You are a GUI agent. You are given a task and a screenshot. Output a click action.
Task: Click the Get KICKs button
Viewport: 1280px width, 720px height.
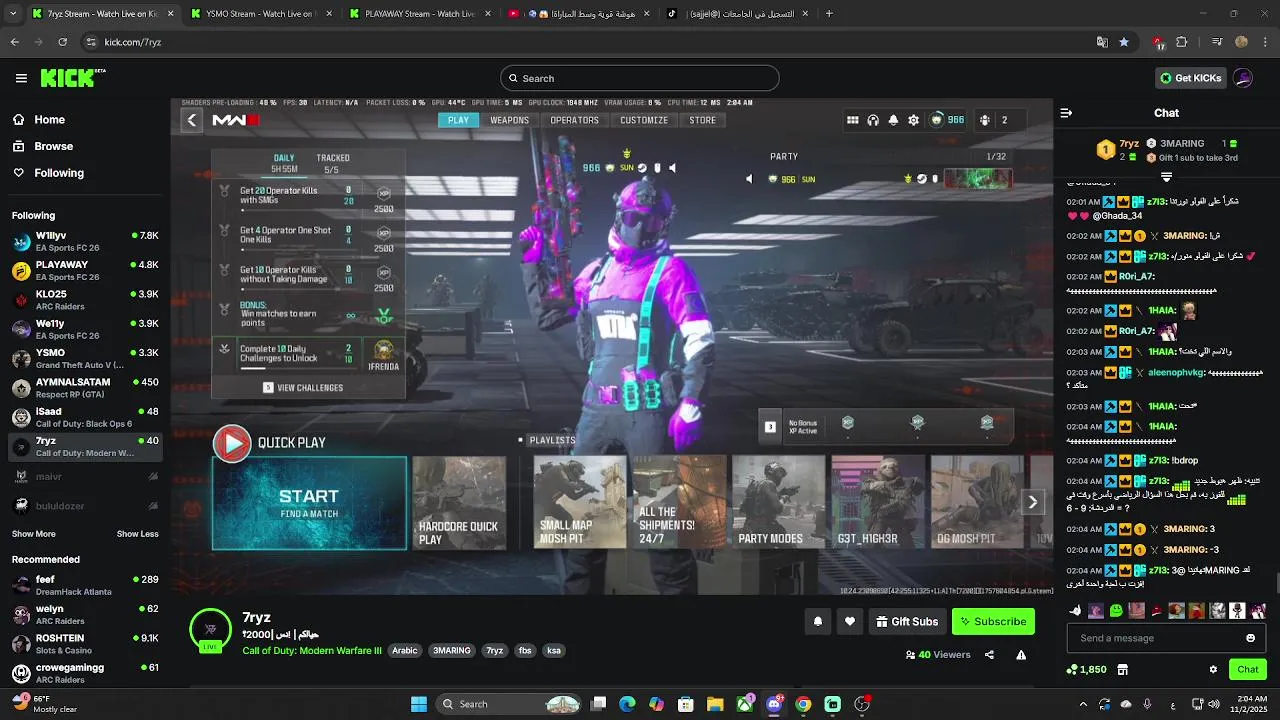[x=1190, y=78]
